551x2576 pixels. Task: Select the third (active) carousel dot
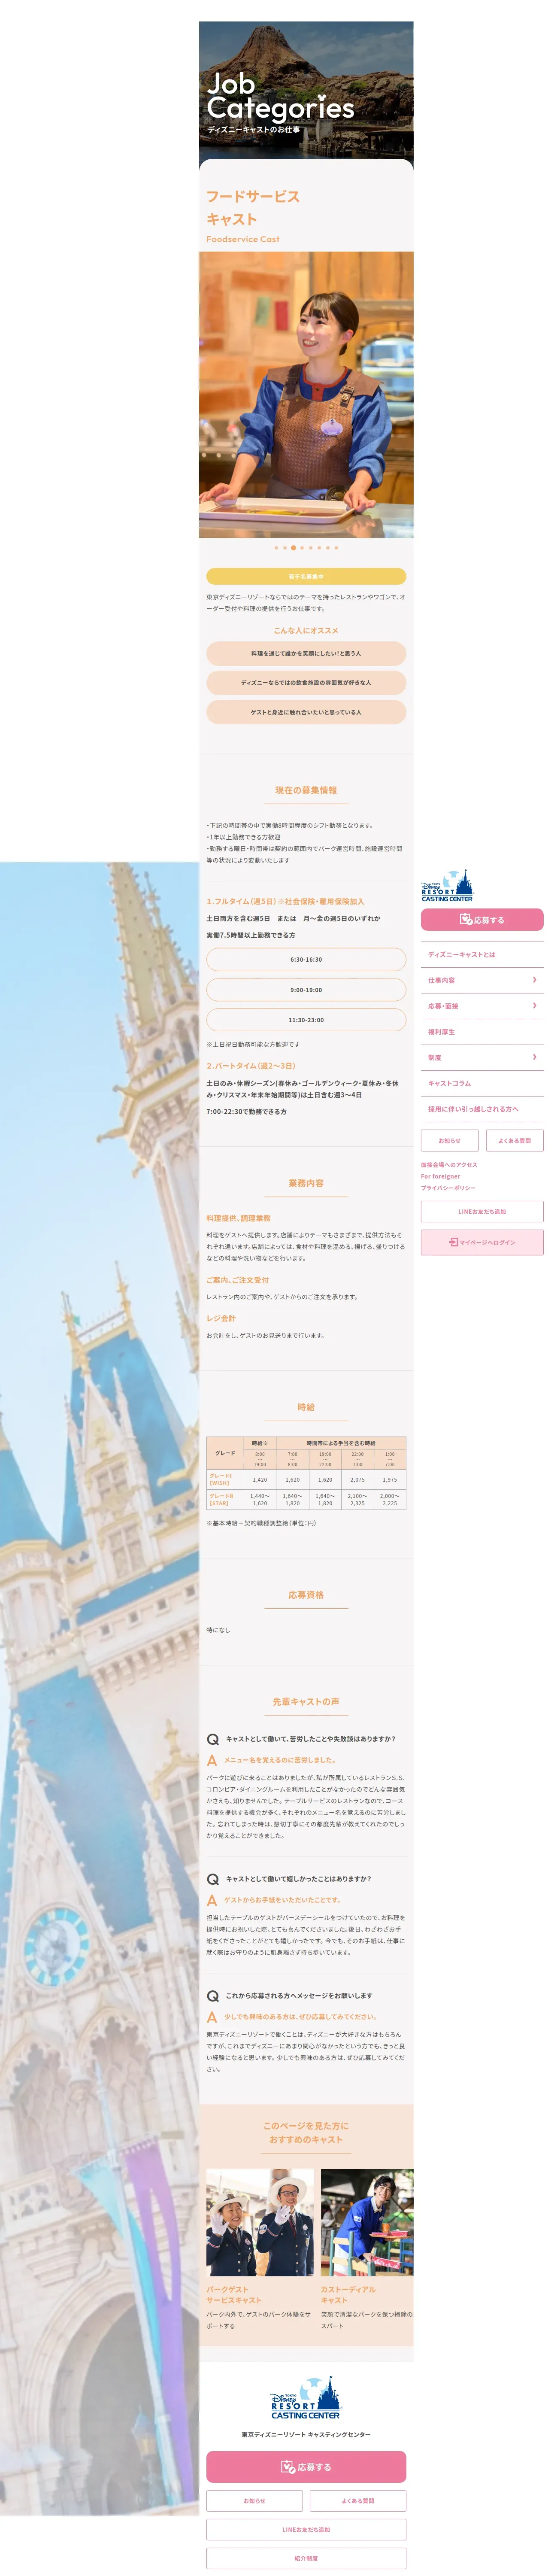[293, 548]
